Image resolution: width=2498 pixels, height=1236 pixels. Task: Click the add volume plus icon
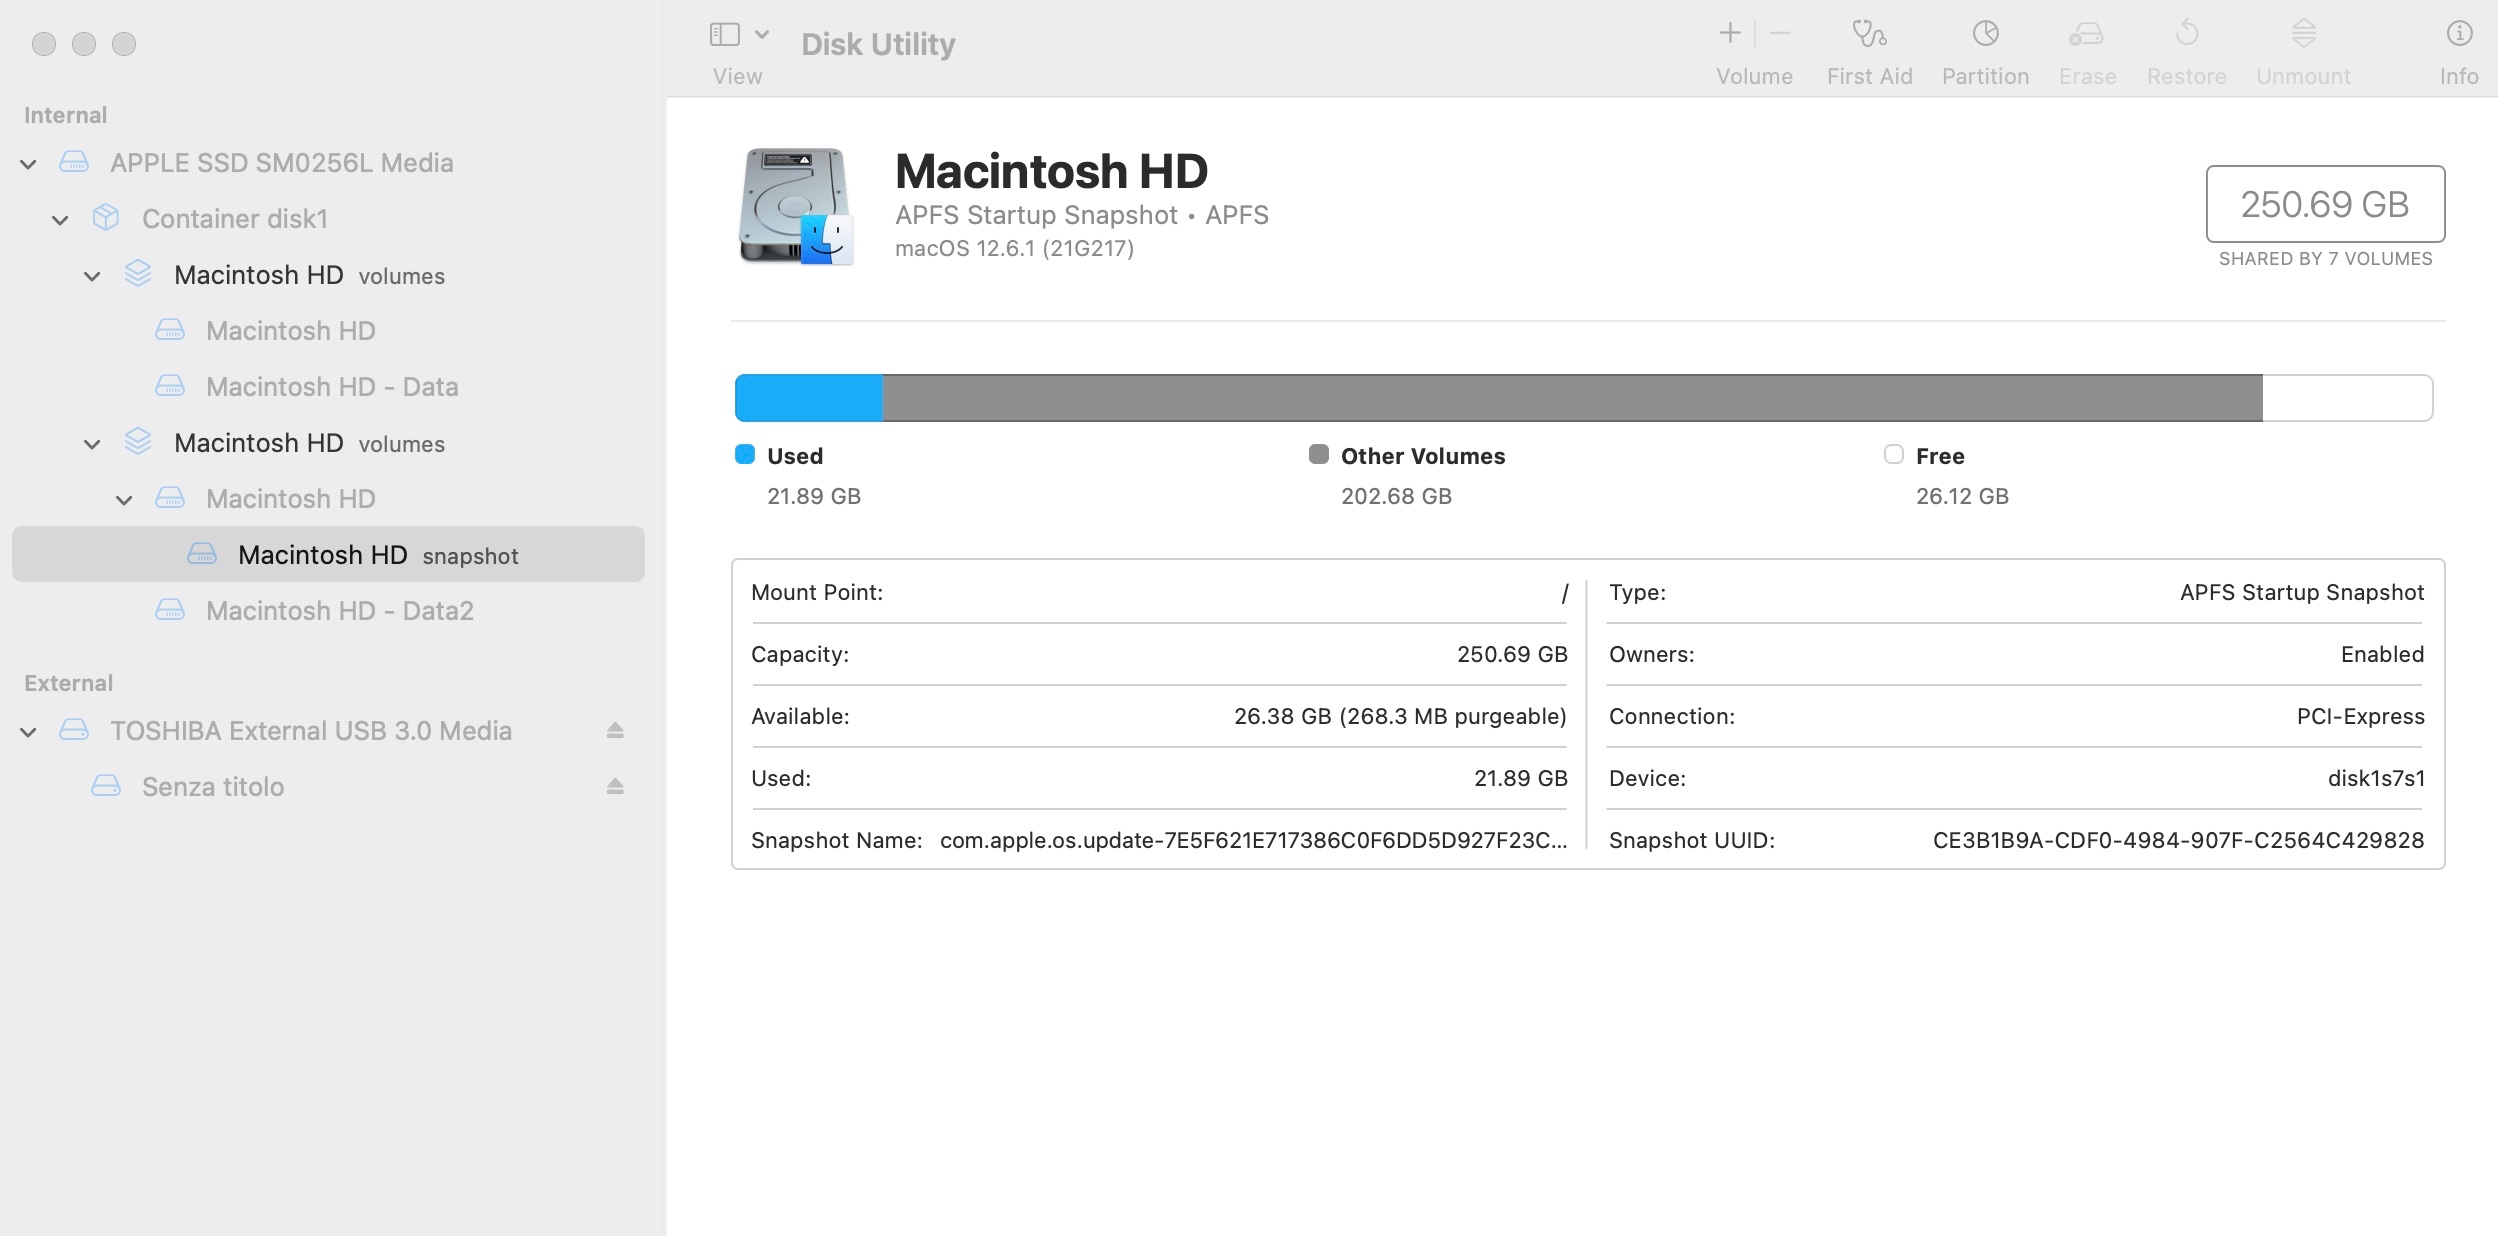click(x=1729, y=34)
